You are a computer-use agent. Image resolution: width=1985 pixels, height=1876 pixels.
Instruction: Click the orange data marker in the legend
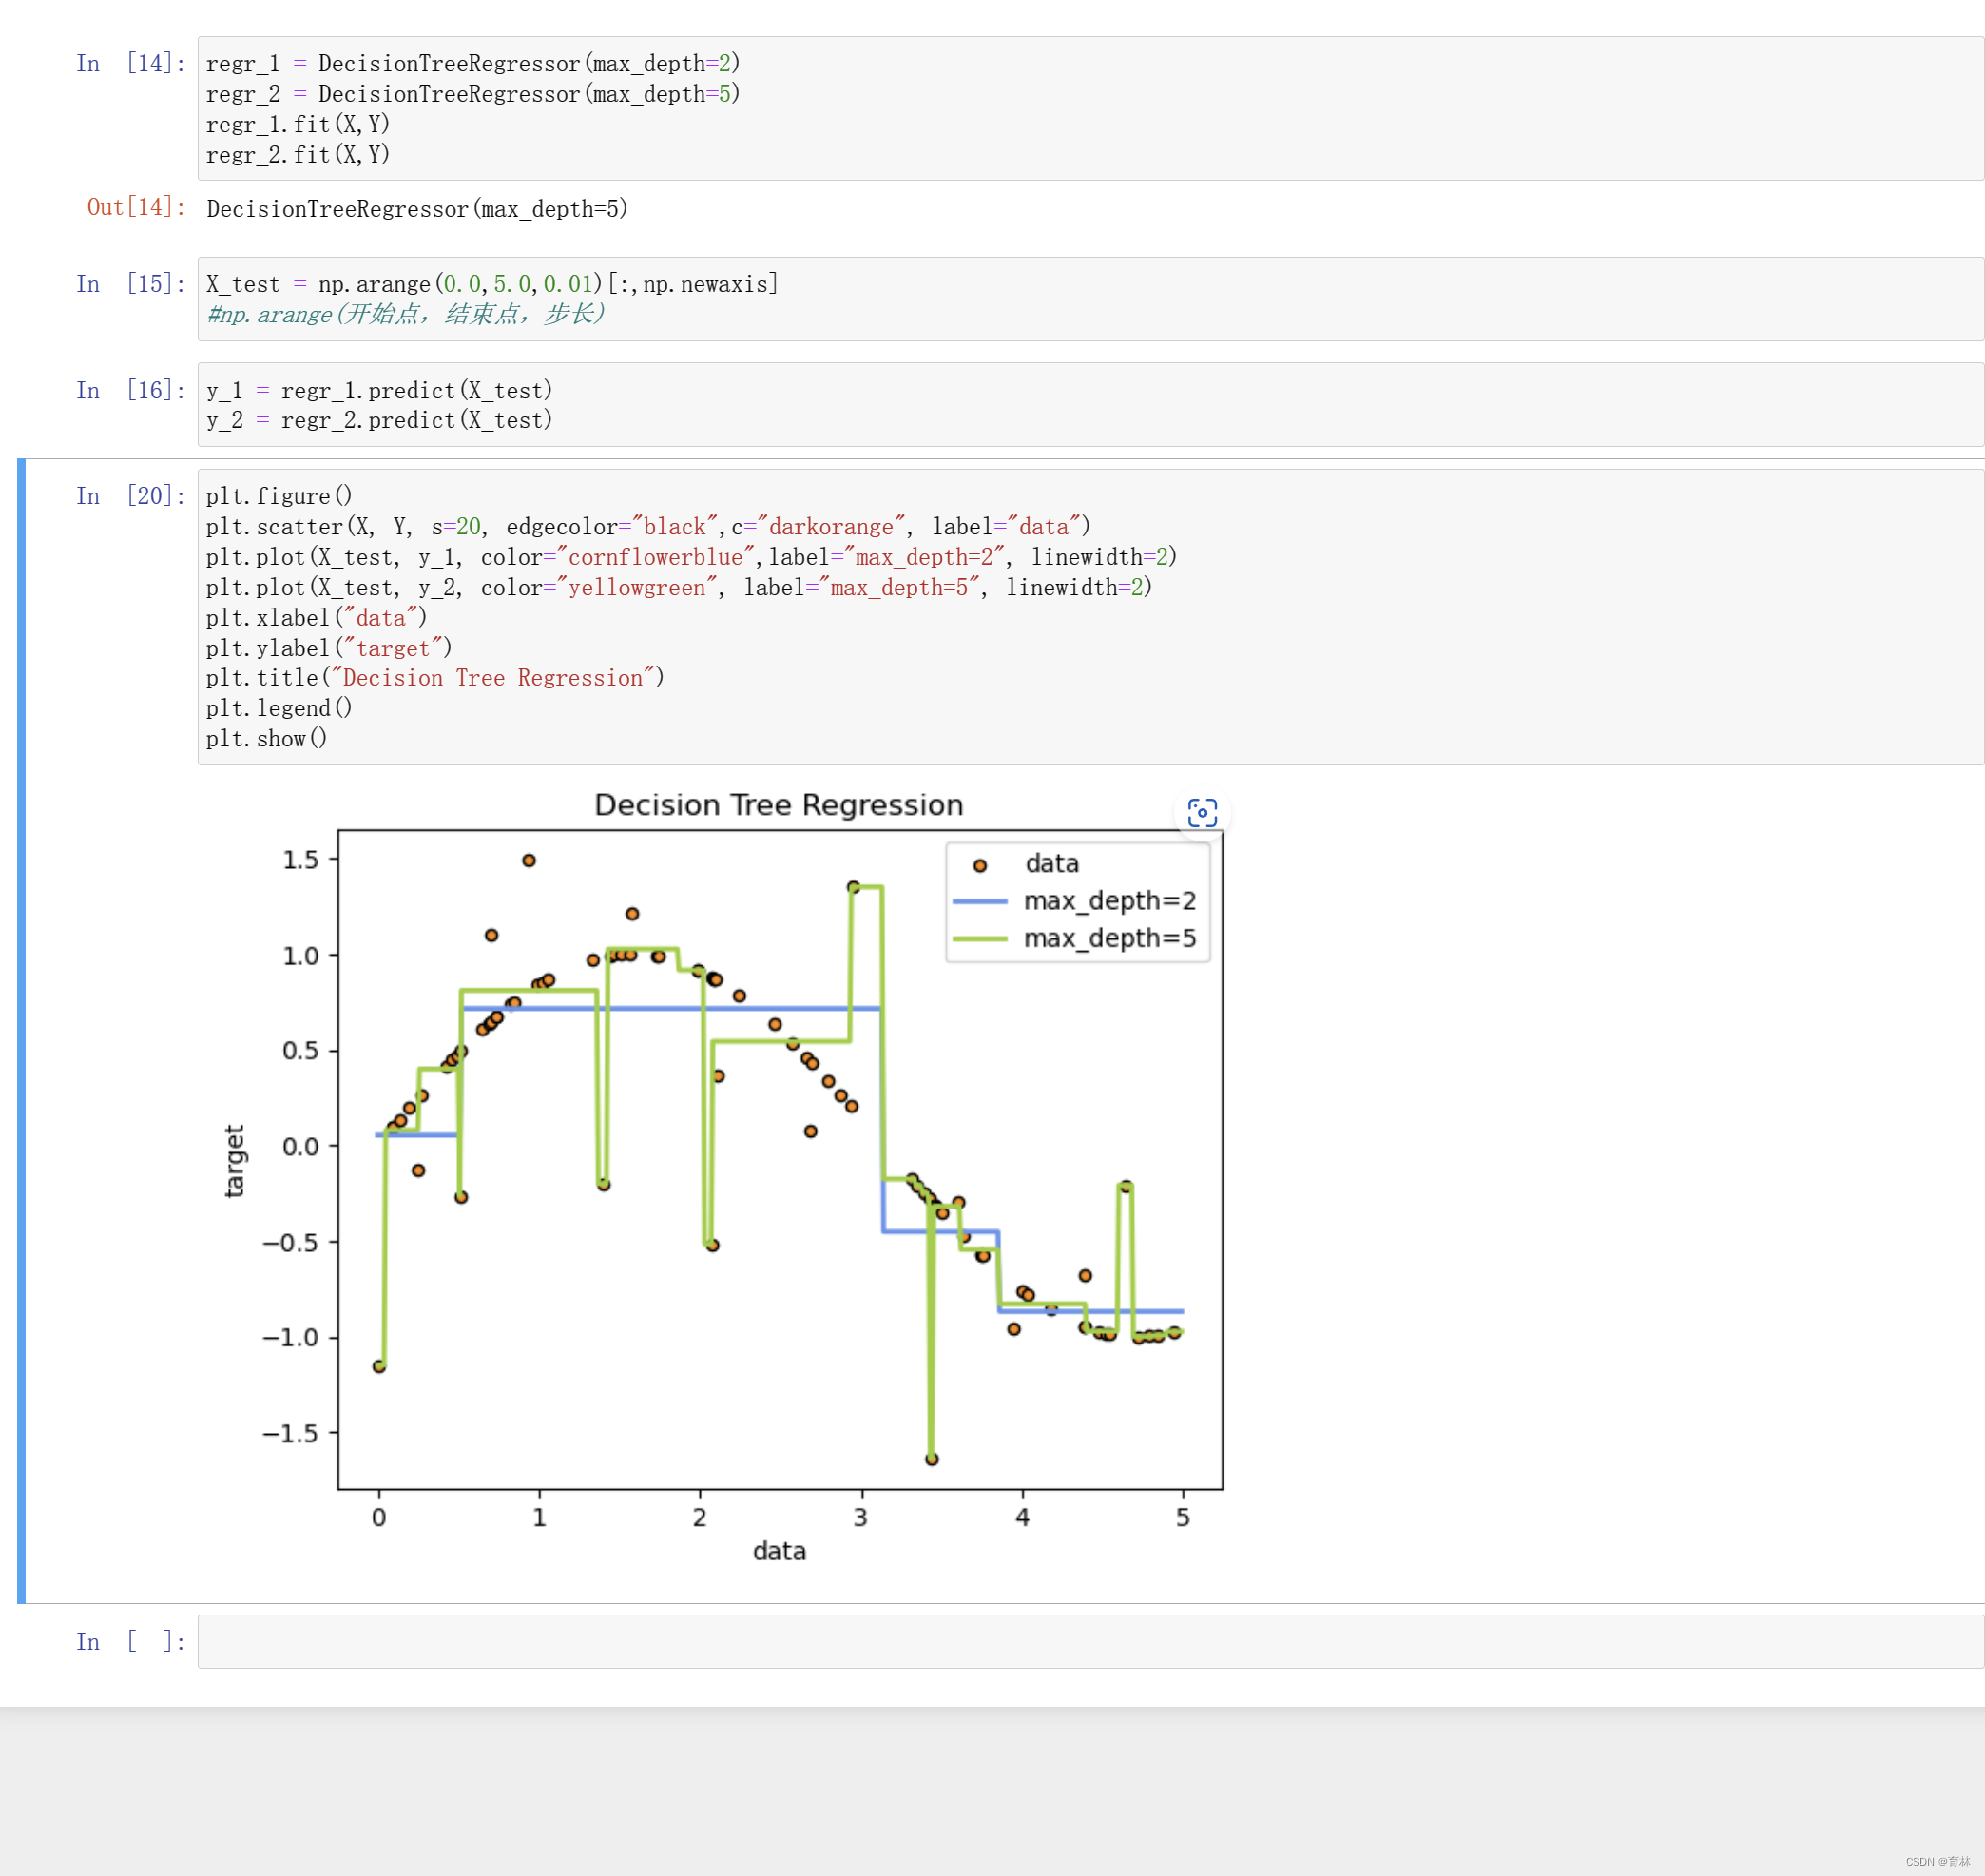point(979,865)
